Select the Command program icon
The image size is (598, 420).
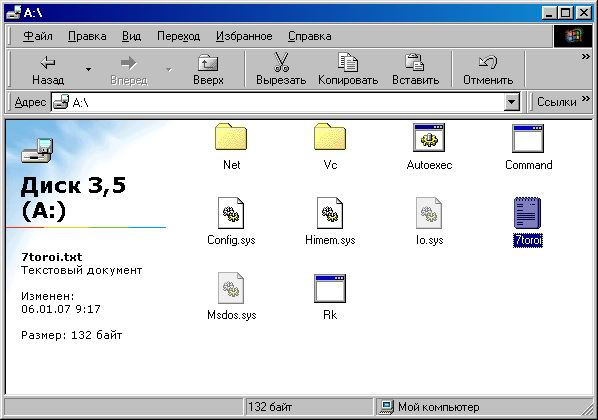[x=528, y=138]
